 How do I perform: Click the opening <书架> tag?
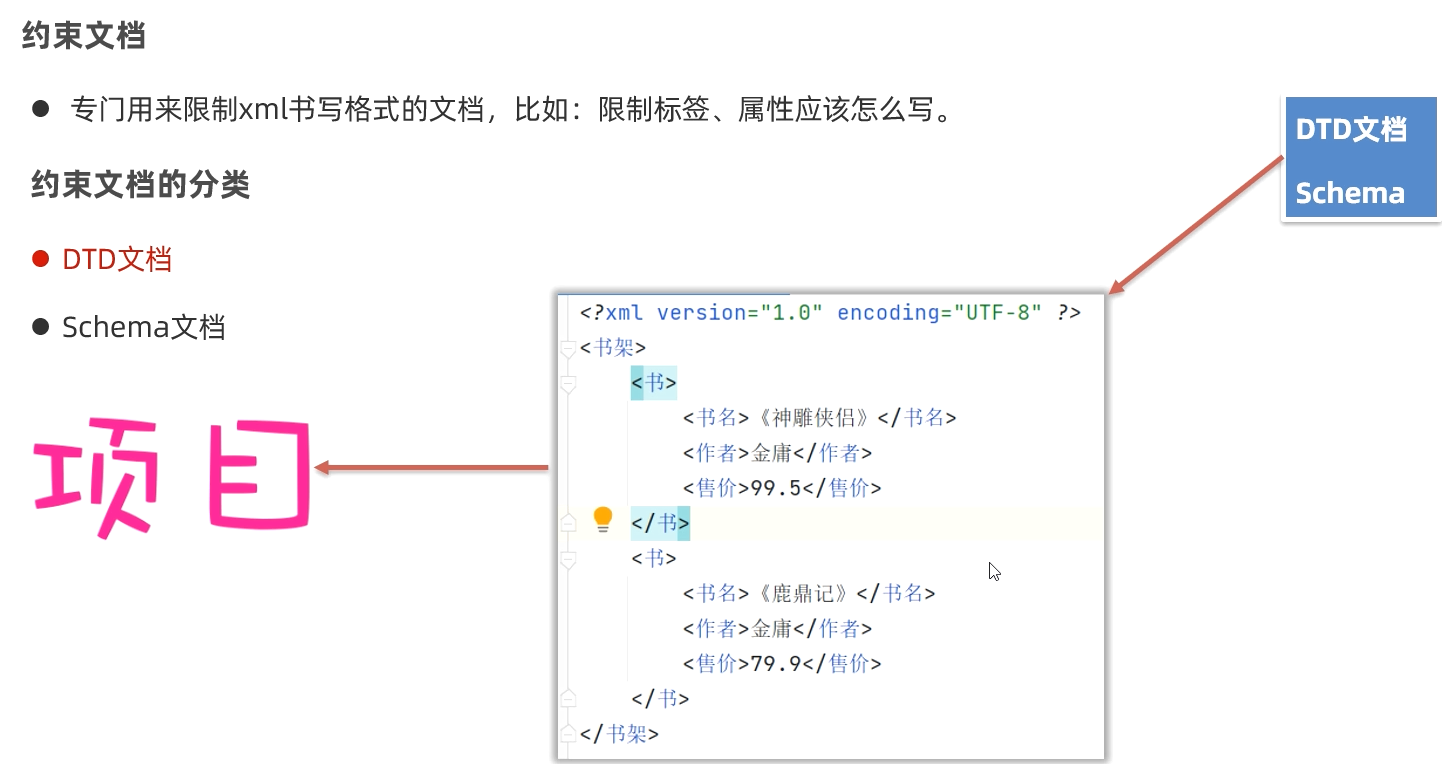coord(613,348)
